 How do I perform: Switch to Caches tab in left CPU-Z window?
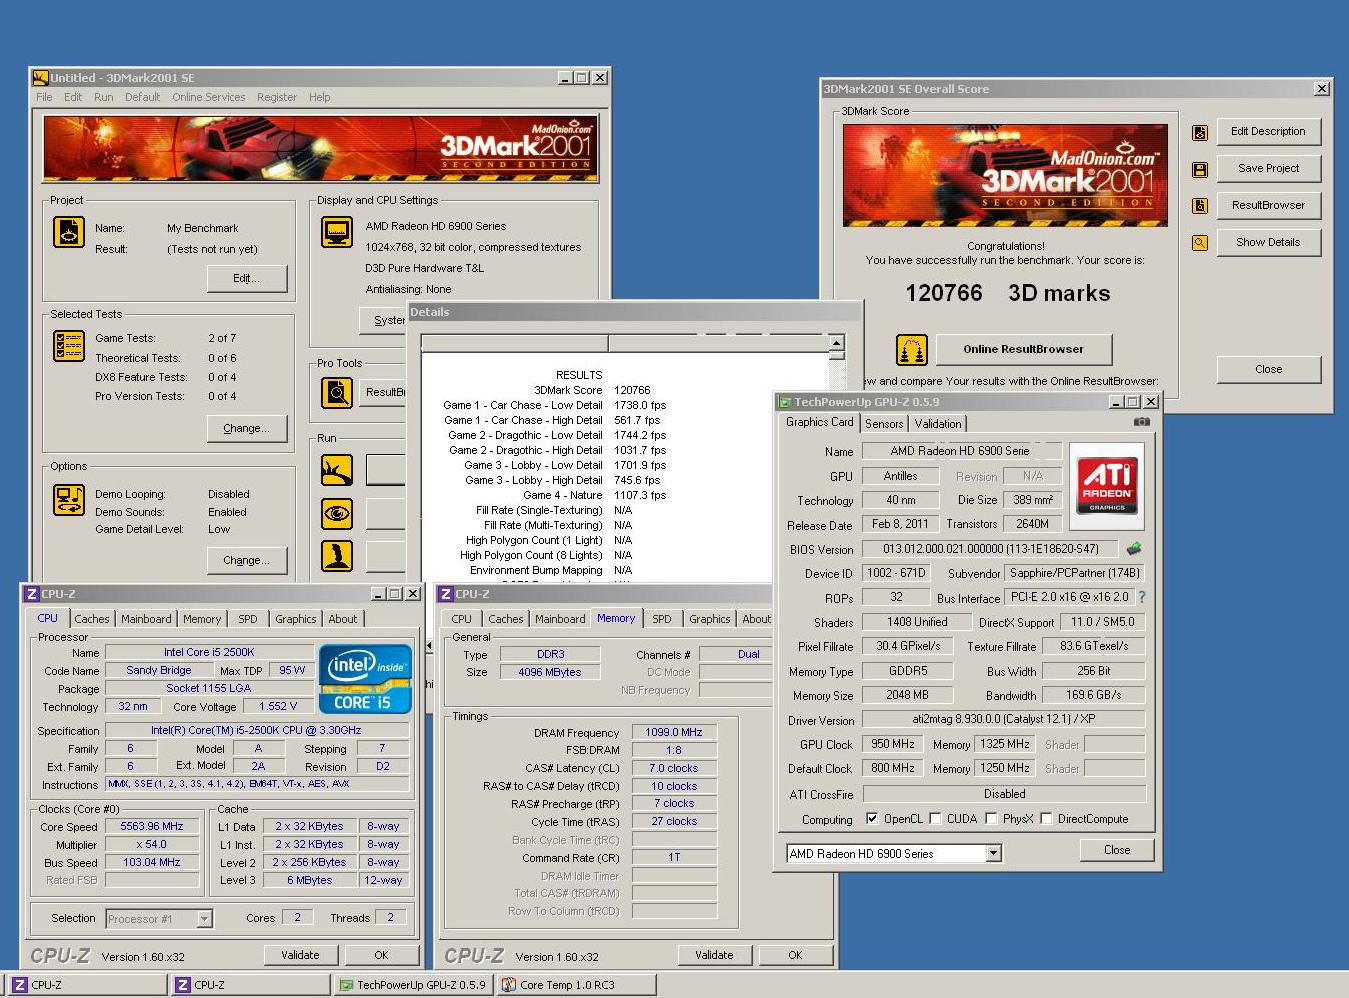point(92,619)
